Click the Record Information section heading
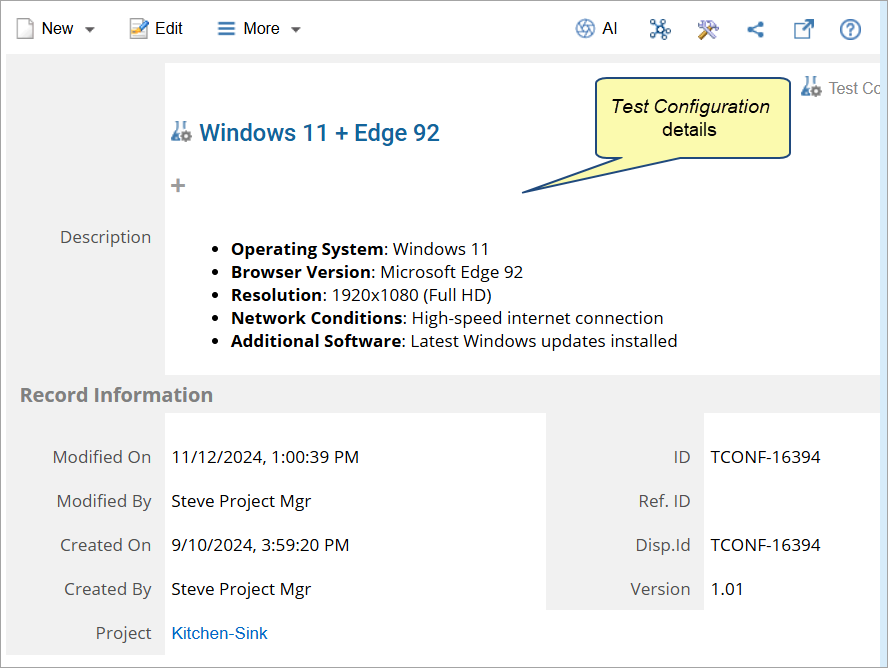This screenshot has width=888, height=668. point(117,395)
